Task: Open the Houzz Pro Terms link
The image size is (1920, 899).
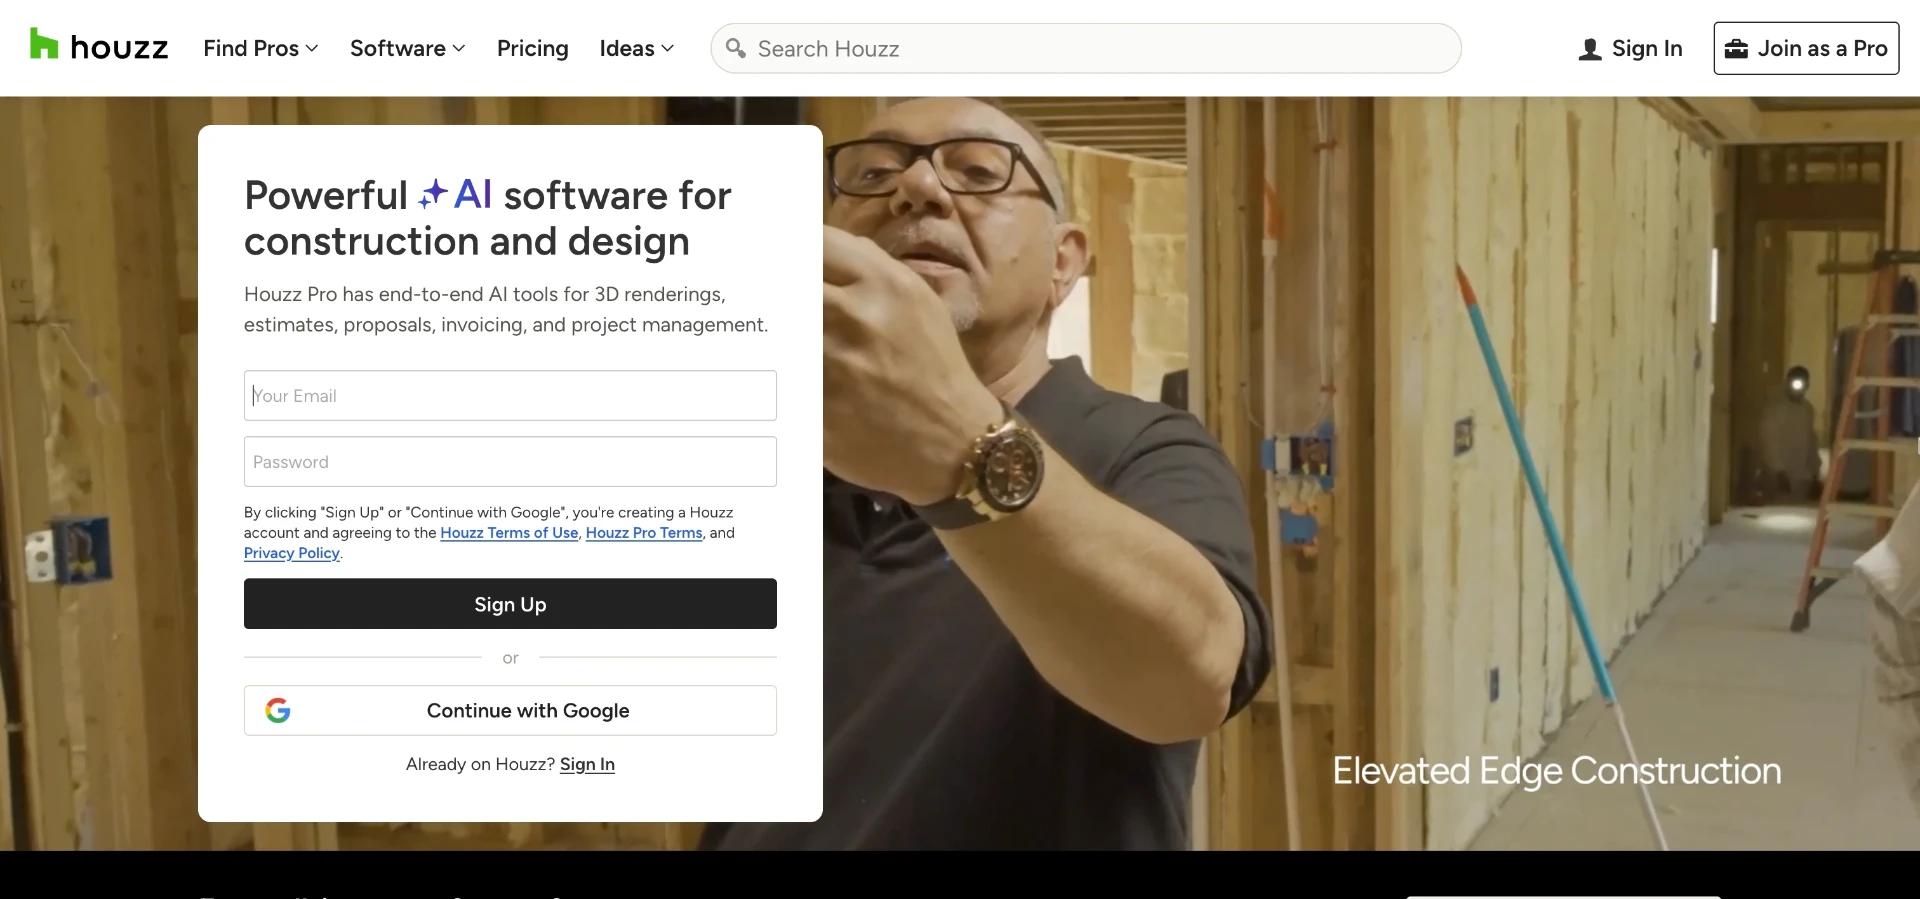Action: (644, 533)
